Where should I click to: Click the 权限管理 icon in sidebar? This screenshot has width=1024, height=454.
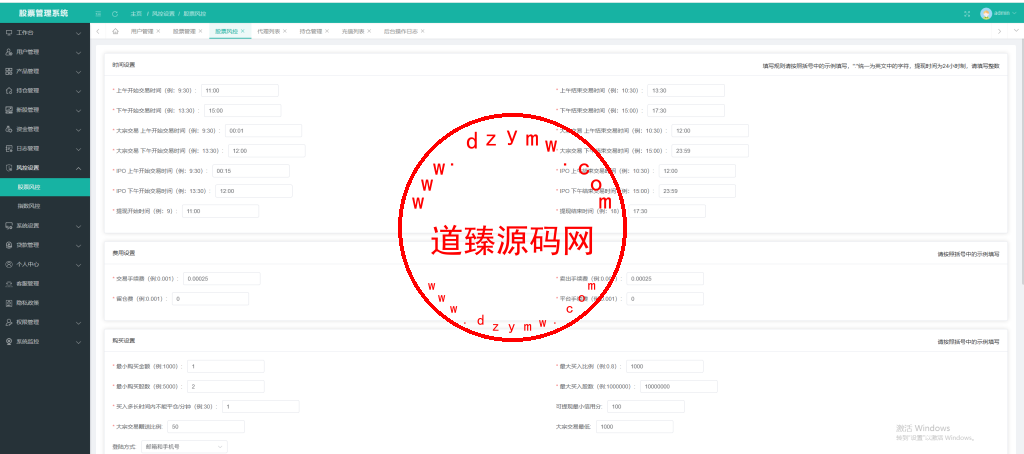point(8,322)
